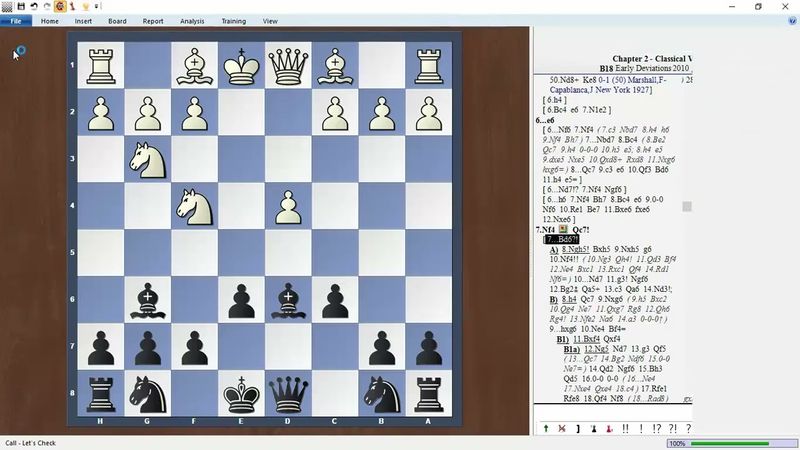Viewport: 800px width, 450px height.
Task: Click the green up arrow annotation icon
Action: pyautogui.click(x=546, y=428)
